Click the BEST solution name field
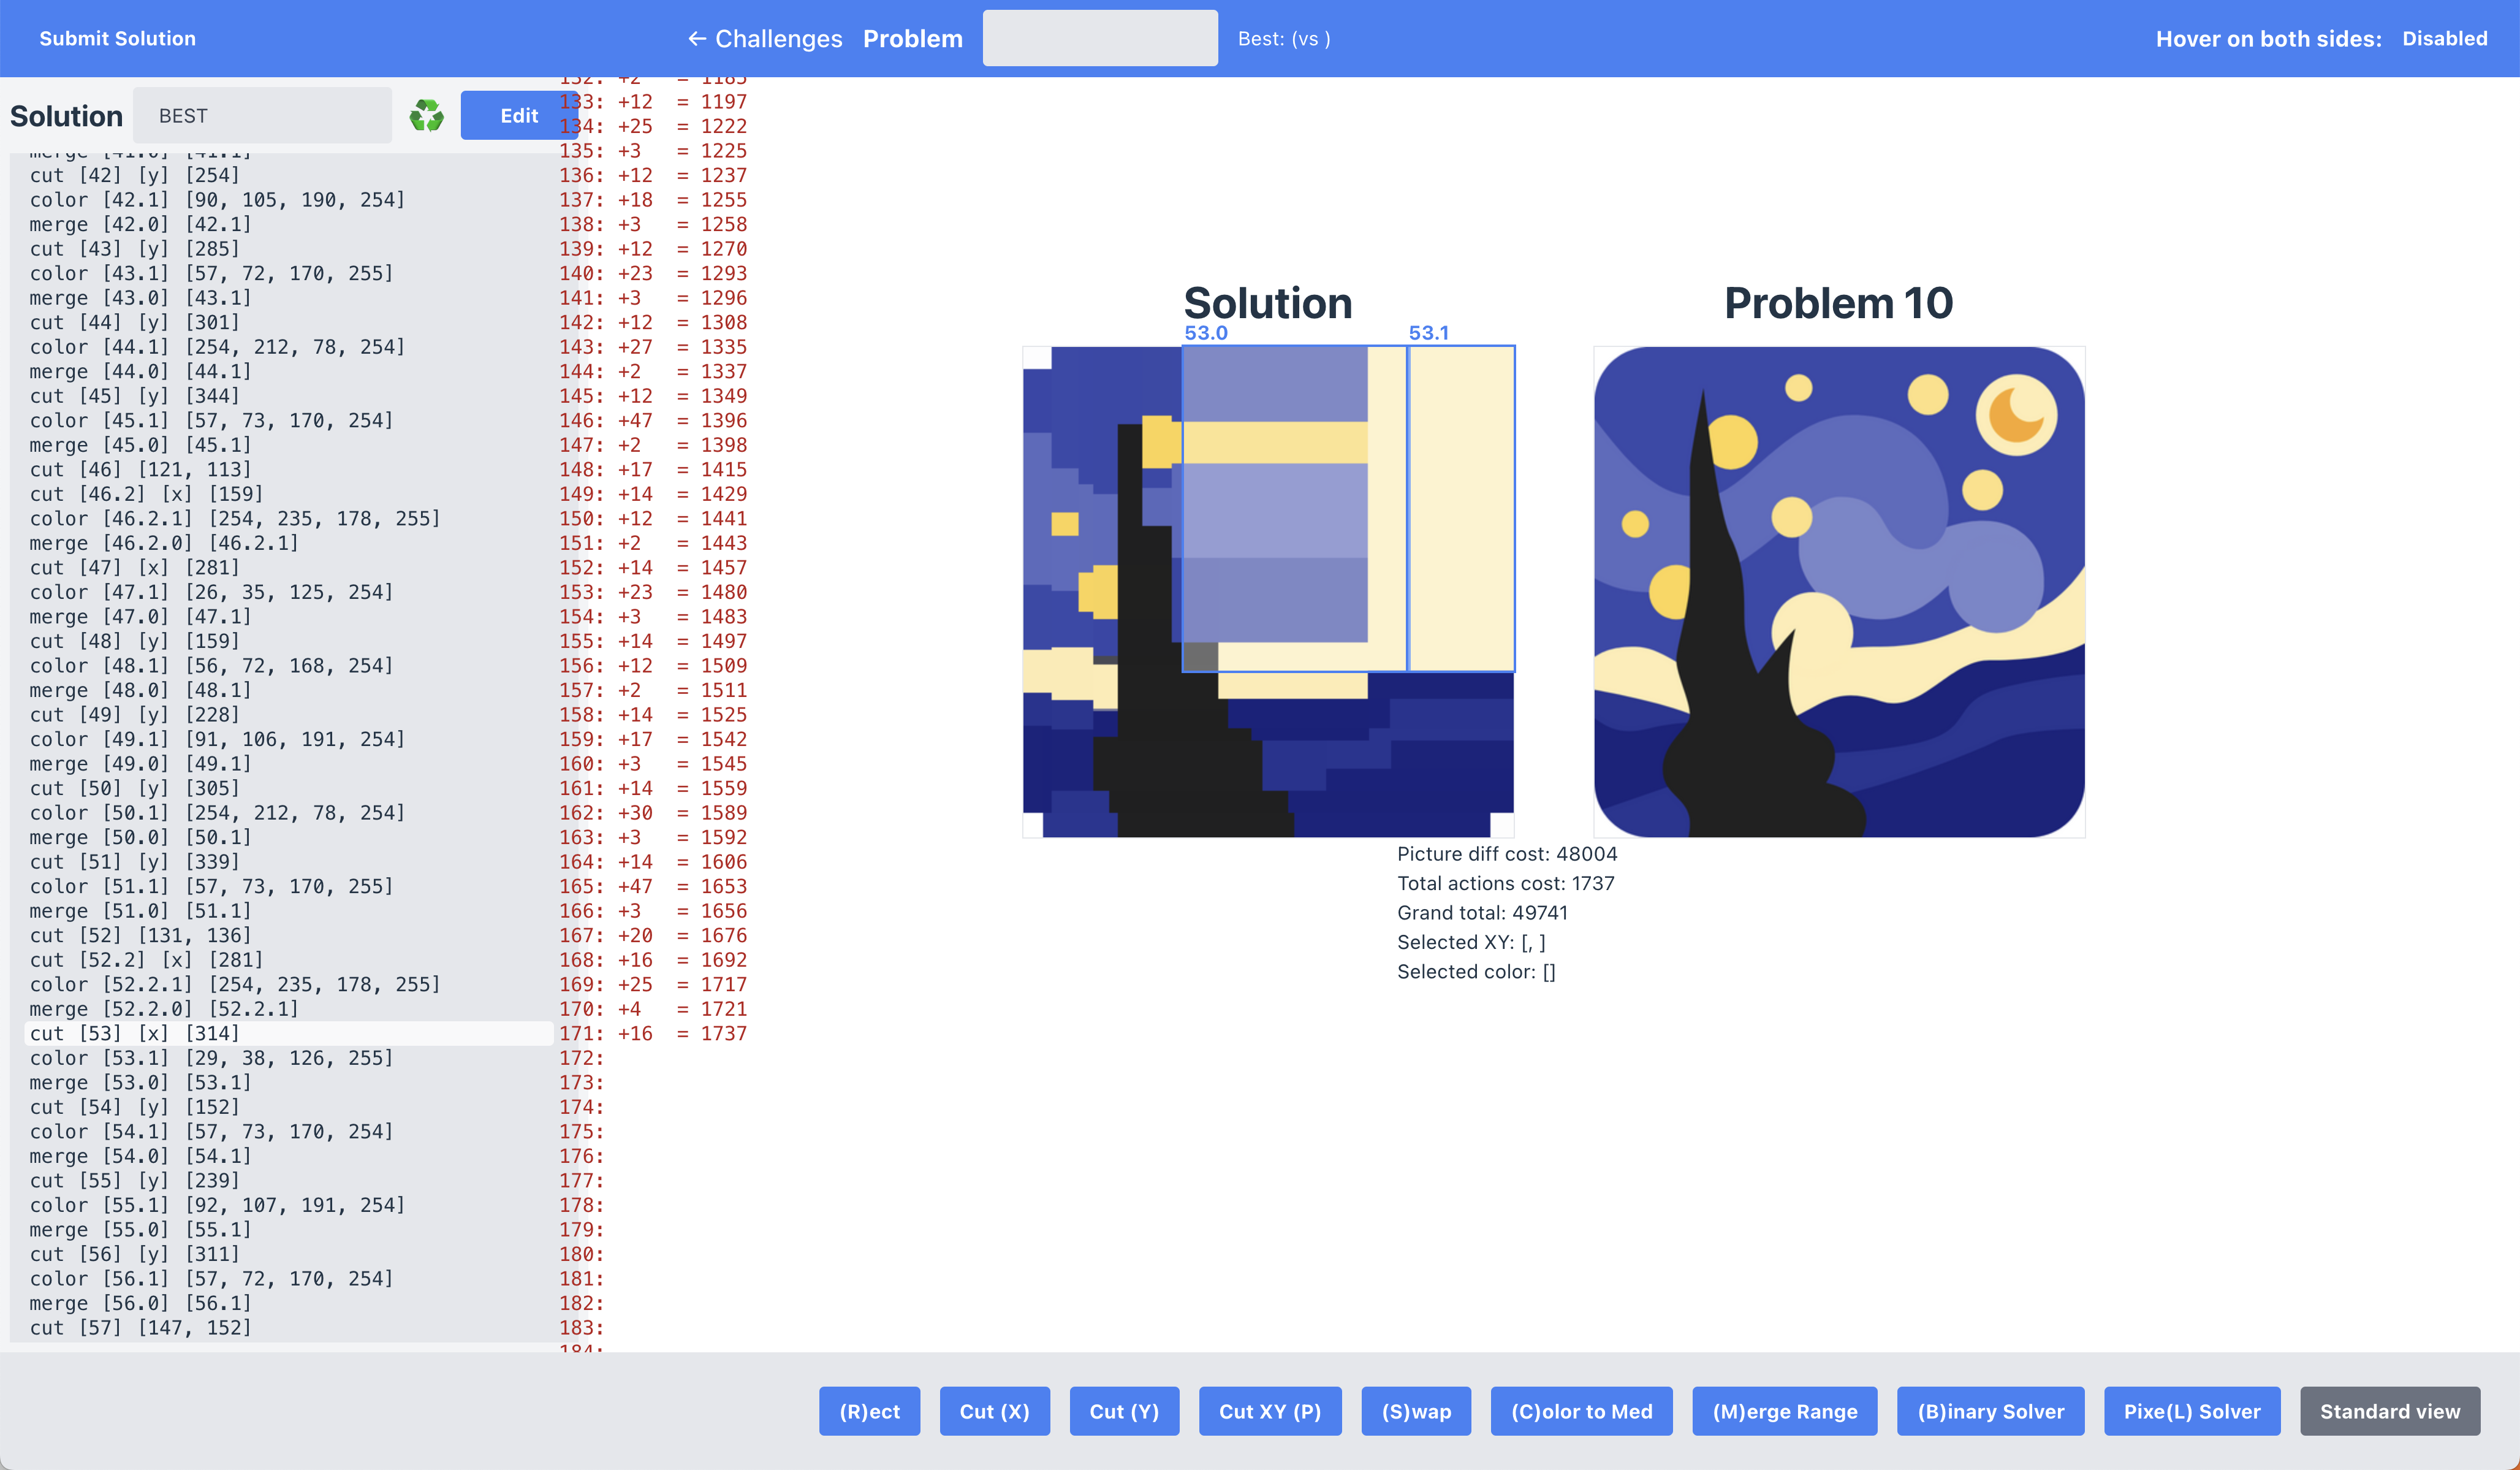2520x1470 pixels. (x=262, y=115)
